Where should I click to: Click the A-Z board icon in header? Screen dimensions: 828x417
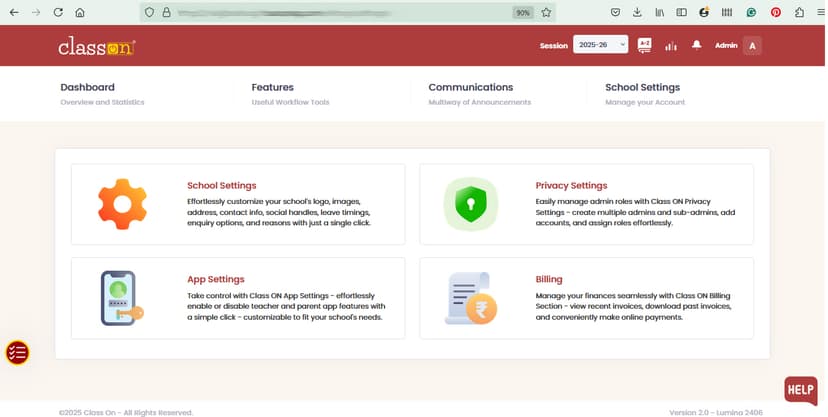(644, 45)
